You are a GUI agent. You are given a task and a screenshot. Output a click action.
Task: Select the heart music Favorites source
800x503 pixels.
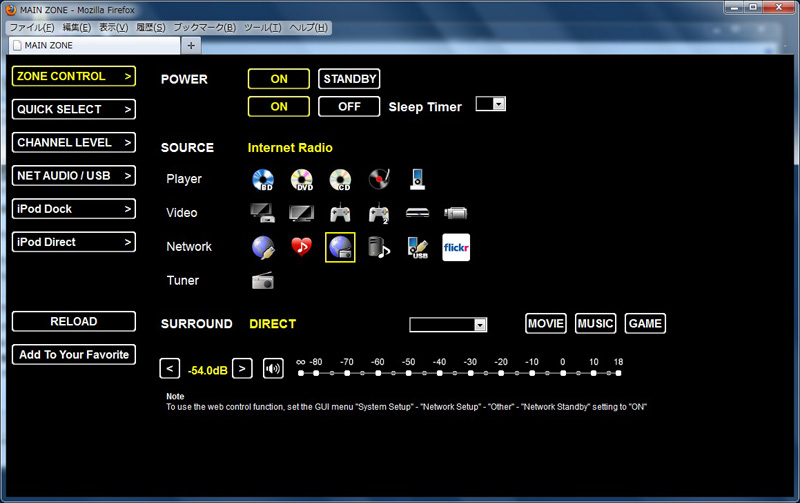[x=301, y=247]
